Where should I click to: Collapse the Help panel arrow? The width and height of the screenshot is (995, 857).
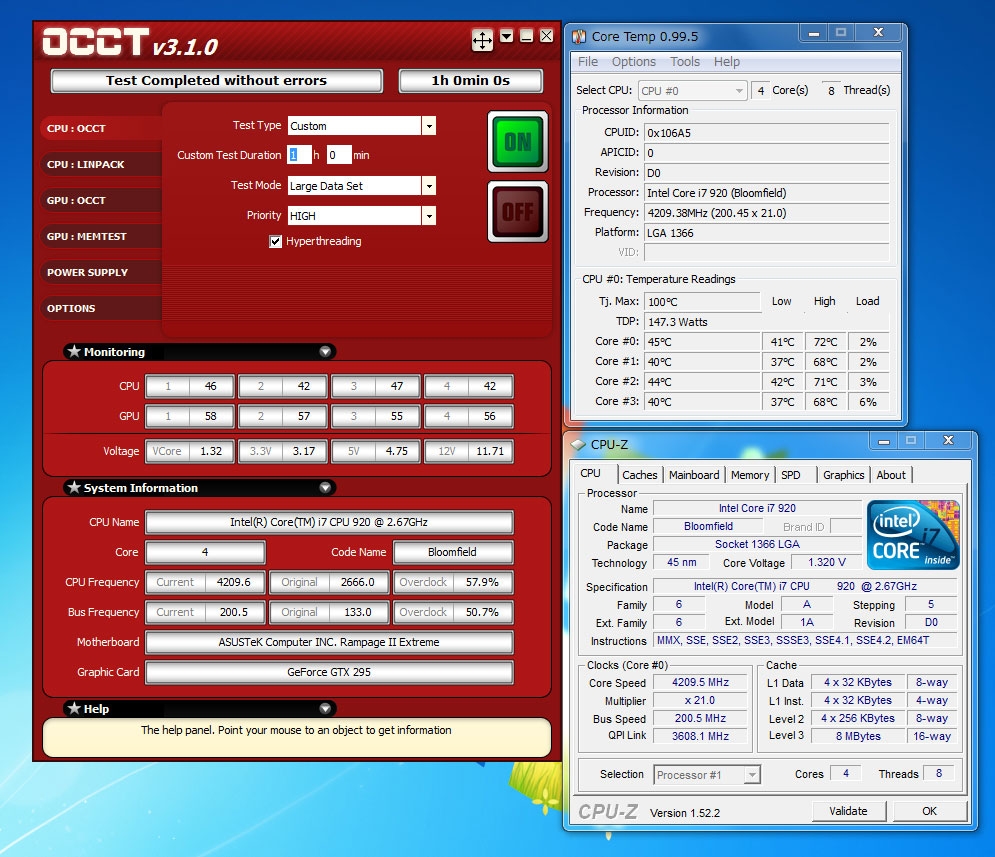click(x=325, y=708)
